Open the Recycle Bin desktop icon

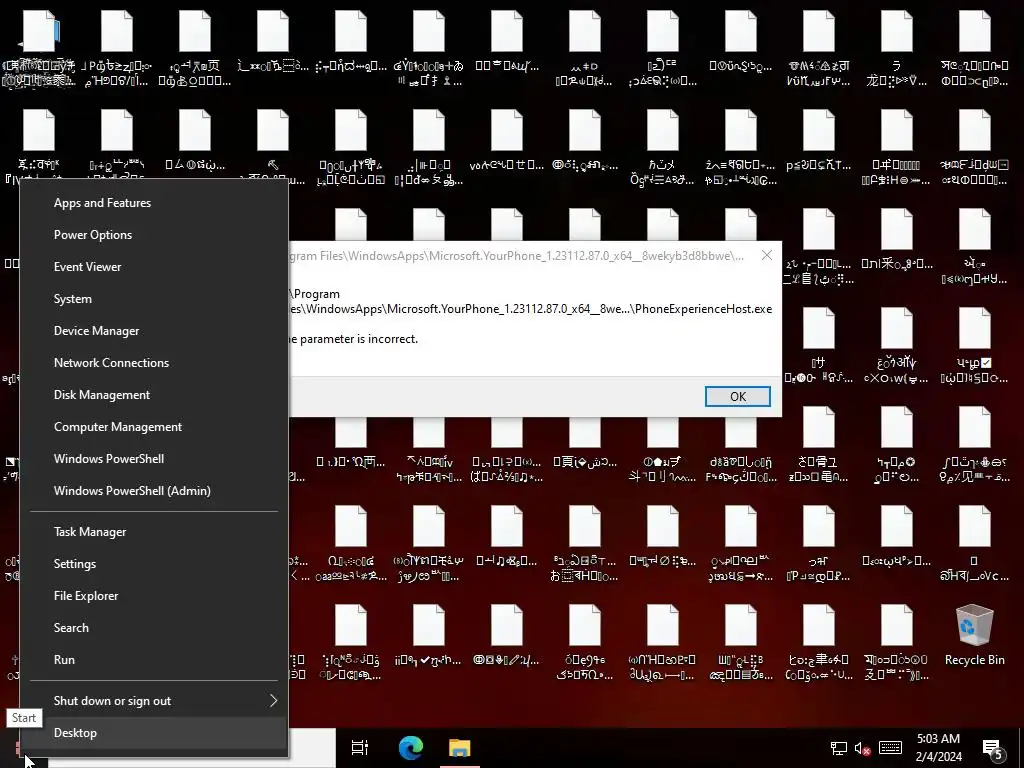[x=974, y=635]
